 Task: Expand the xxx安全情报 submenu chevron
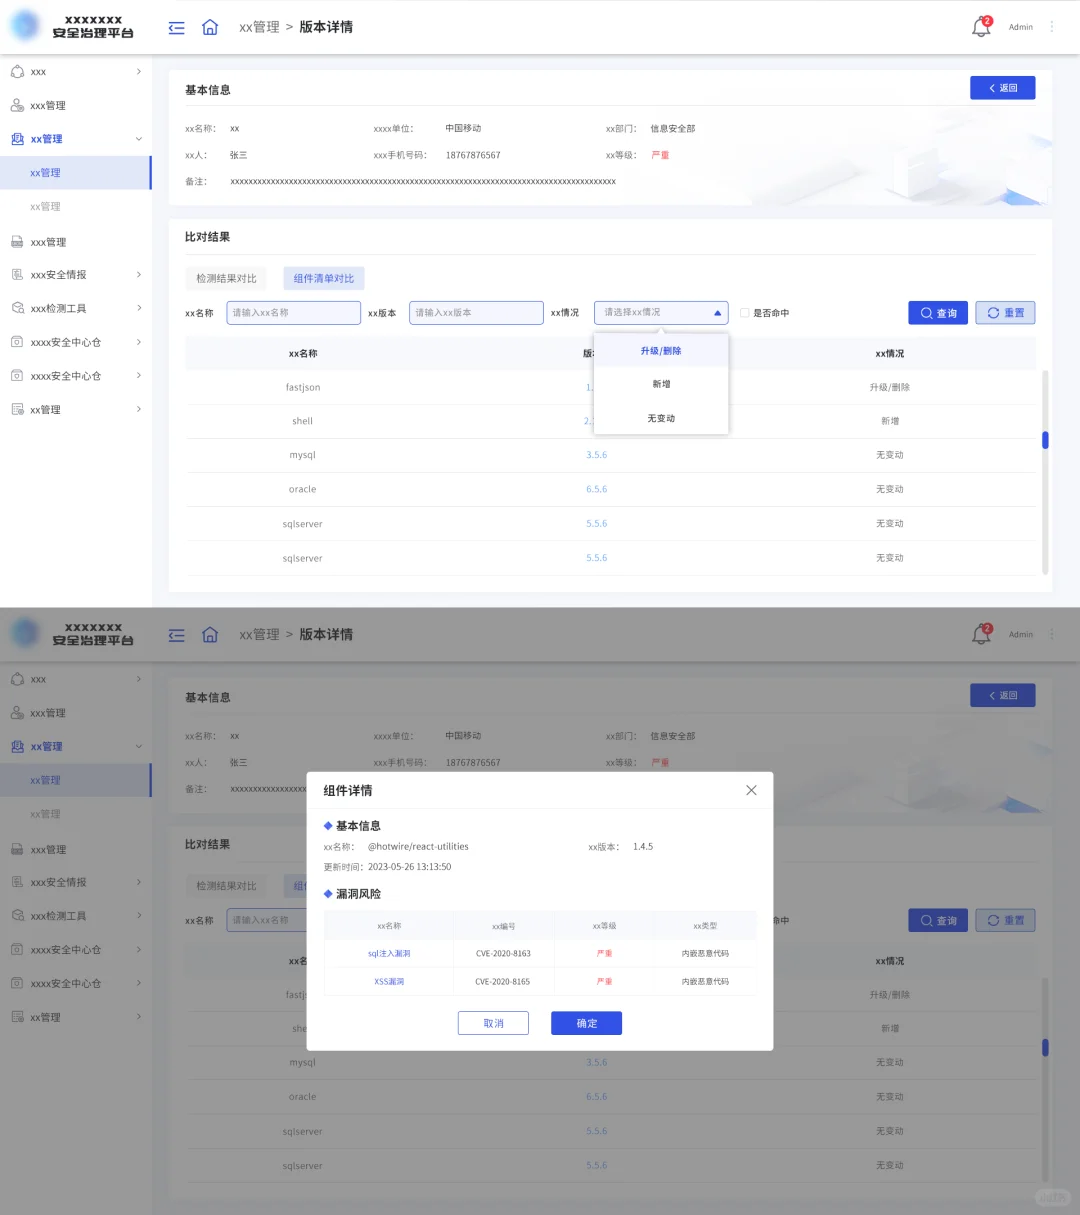click(x=139, y=274)
